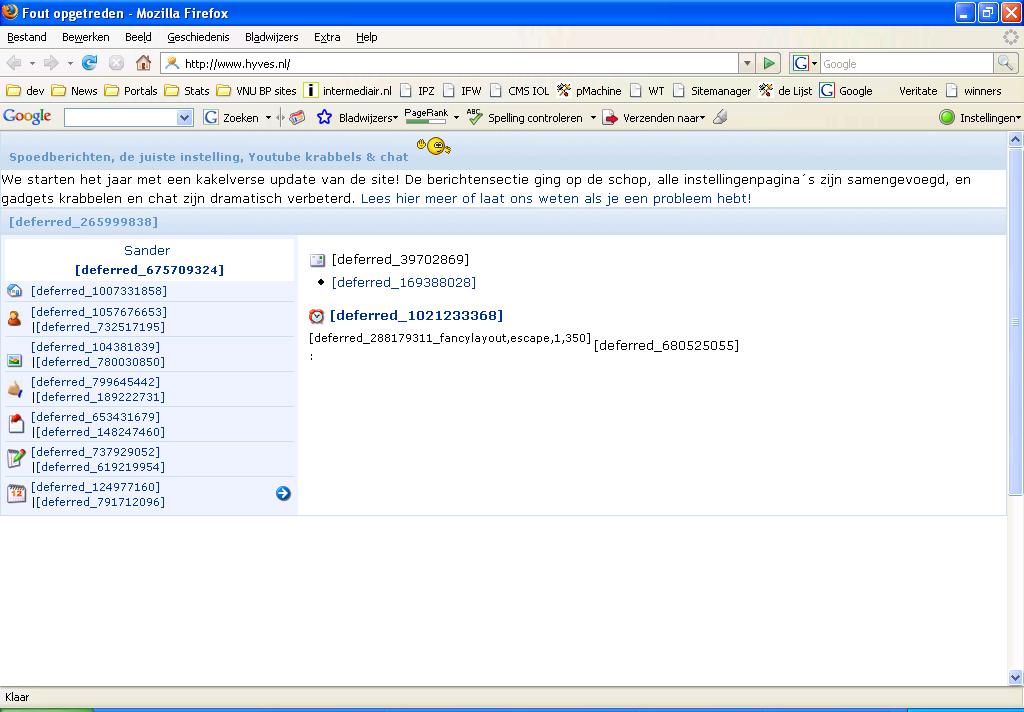The height and width of the screenshot is (712, 1024).
Task: Open the Bladwijzers menu in menu bar
Action: [271, 37]
